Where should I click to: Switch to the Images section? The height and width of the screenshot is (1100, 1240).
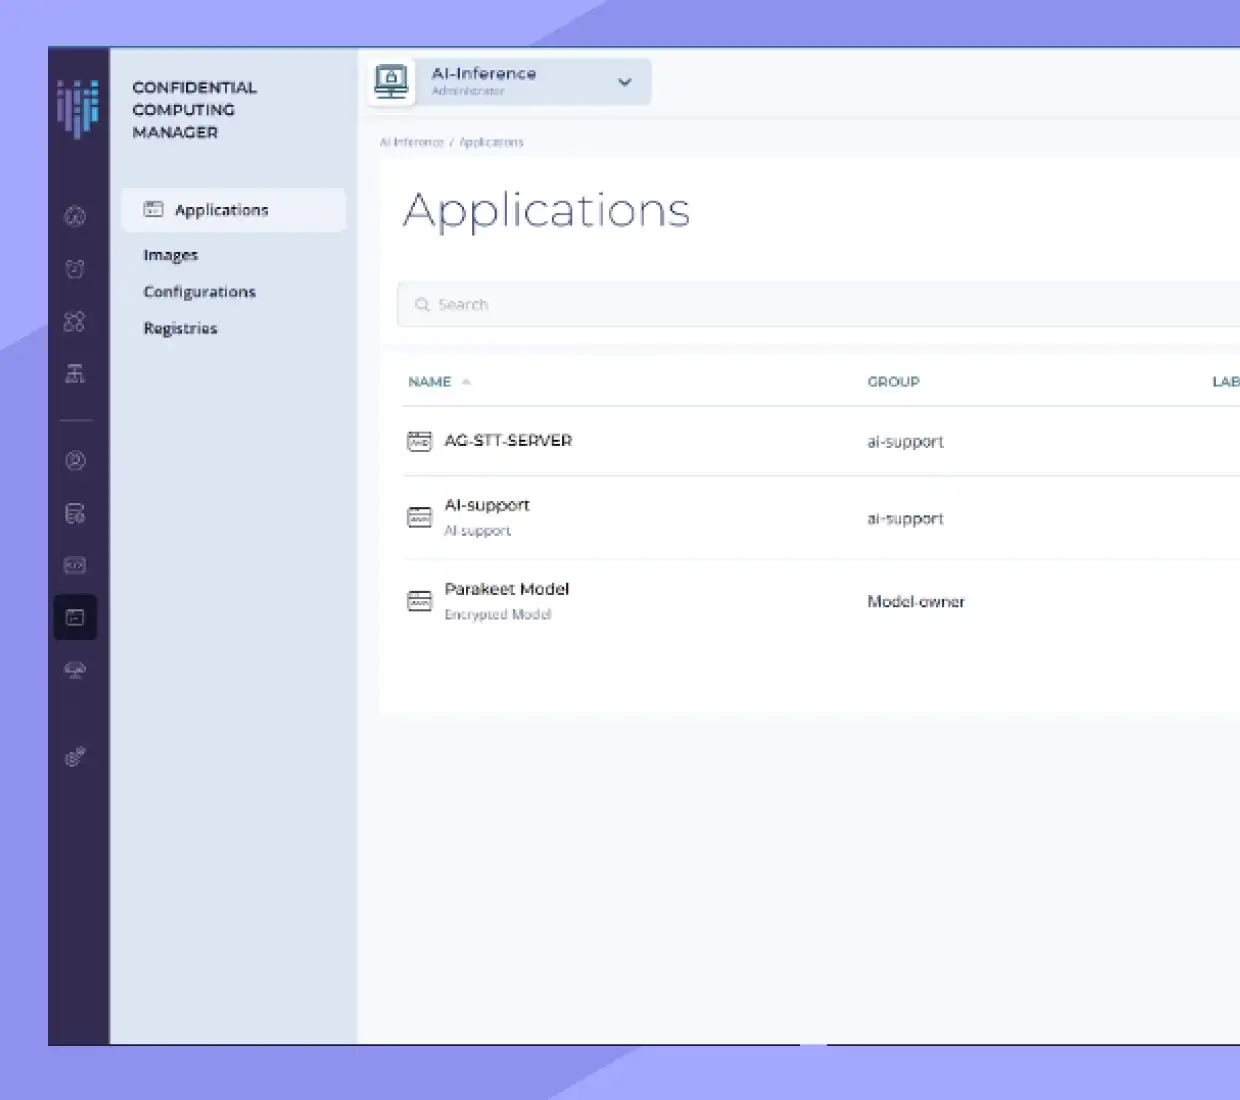coord(170,255)
